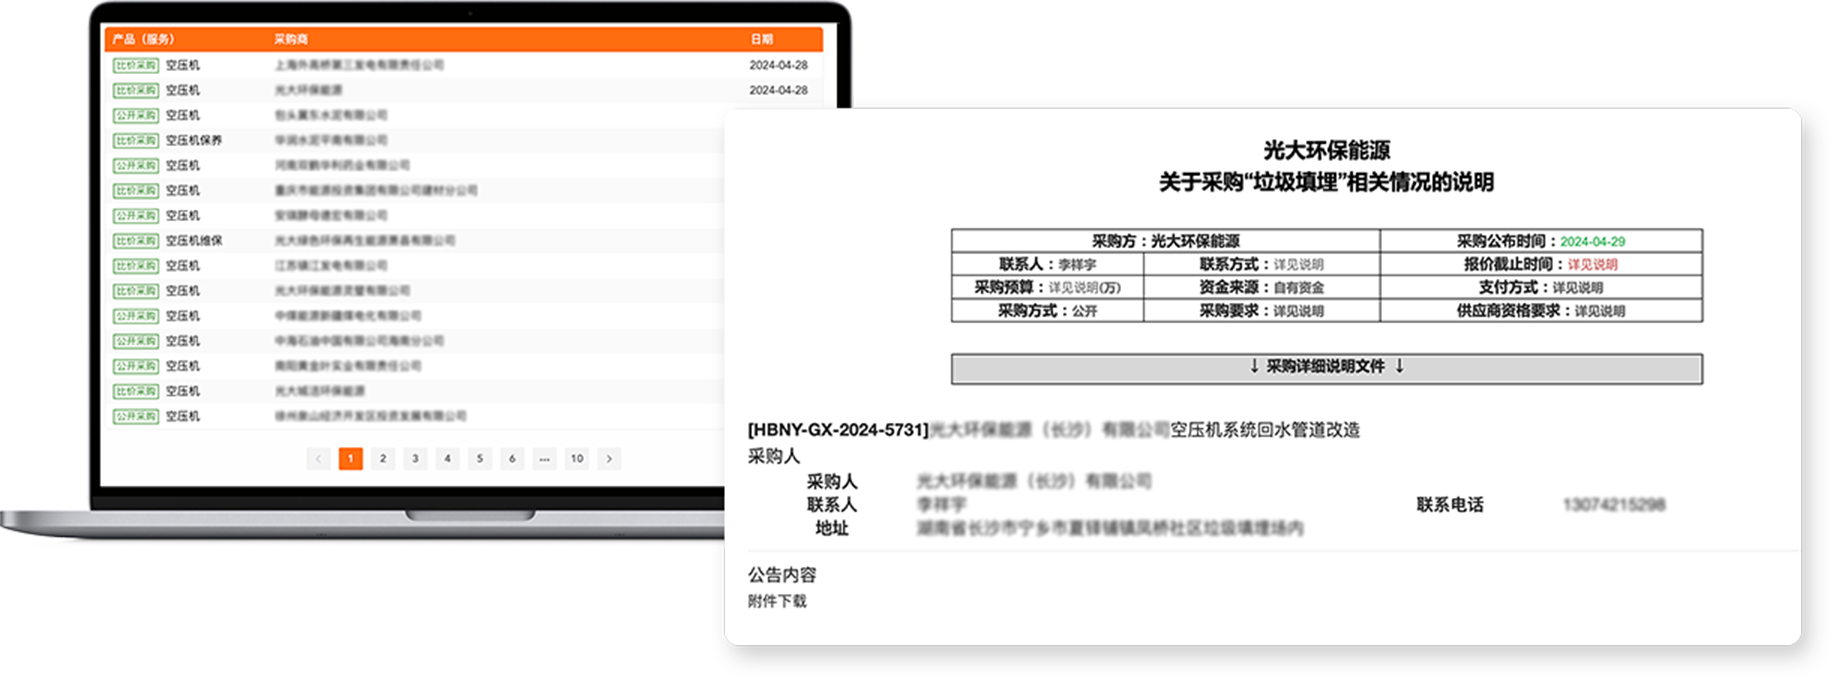
Task: Jump to last page 10
Action: pyautogui.click(x=577, y=459)
